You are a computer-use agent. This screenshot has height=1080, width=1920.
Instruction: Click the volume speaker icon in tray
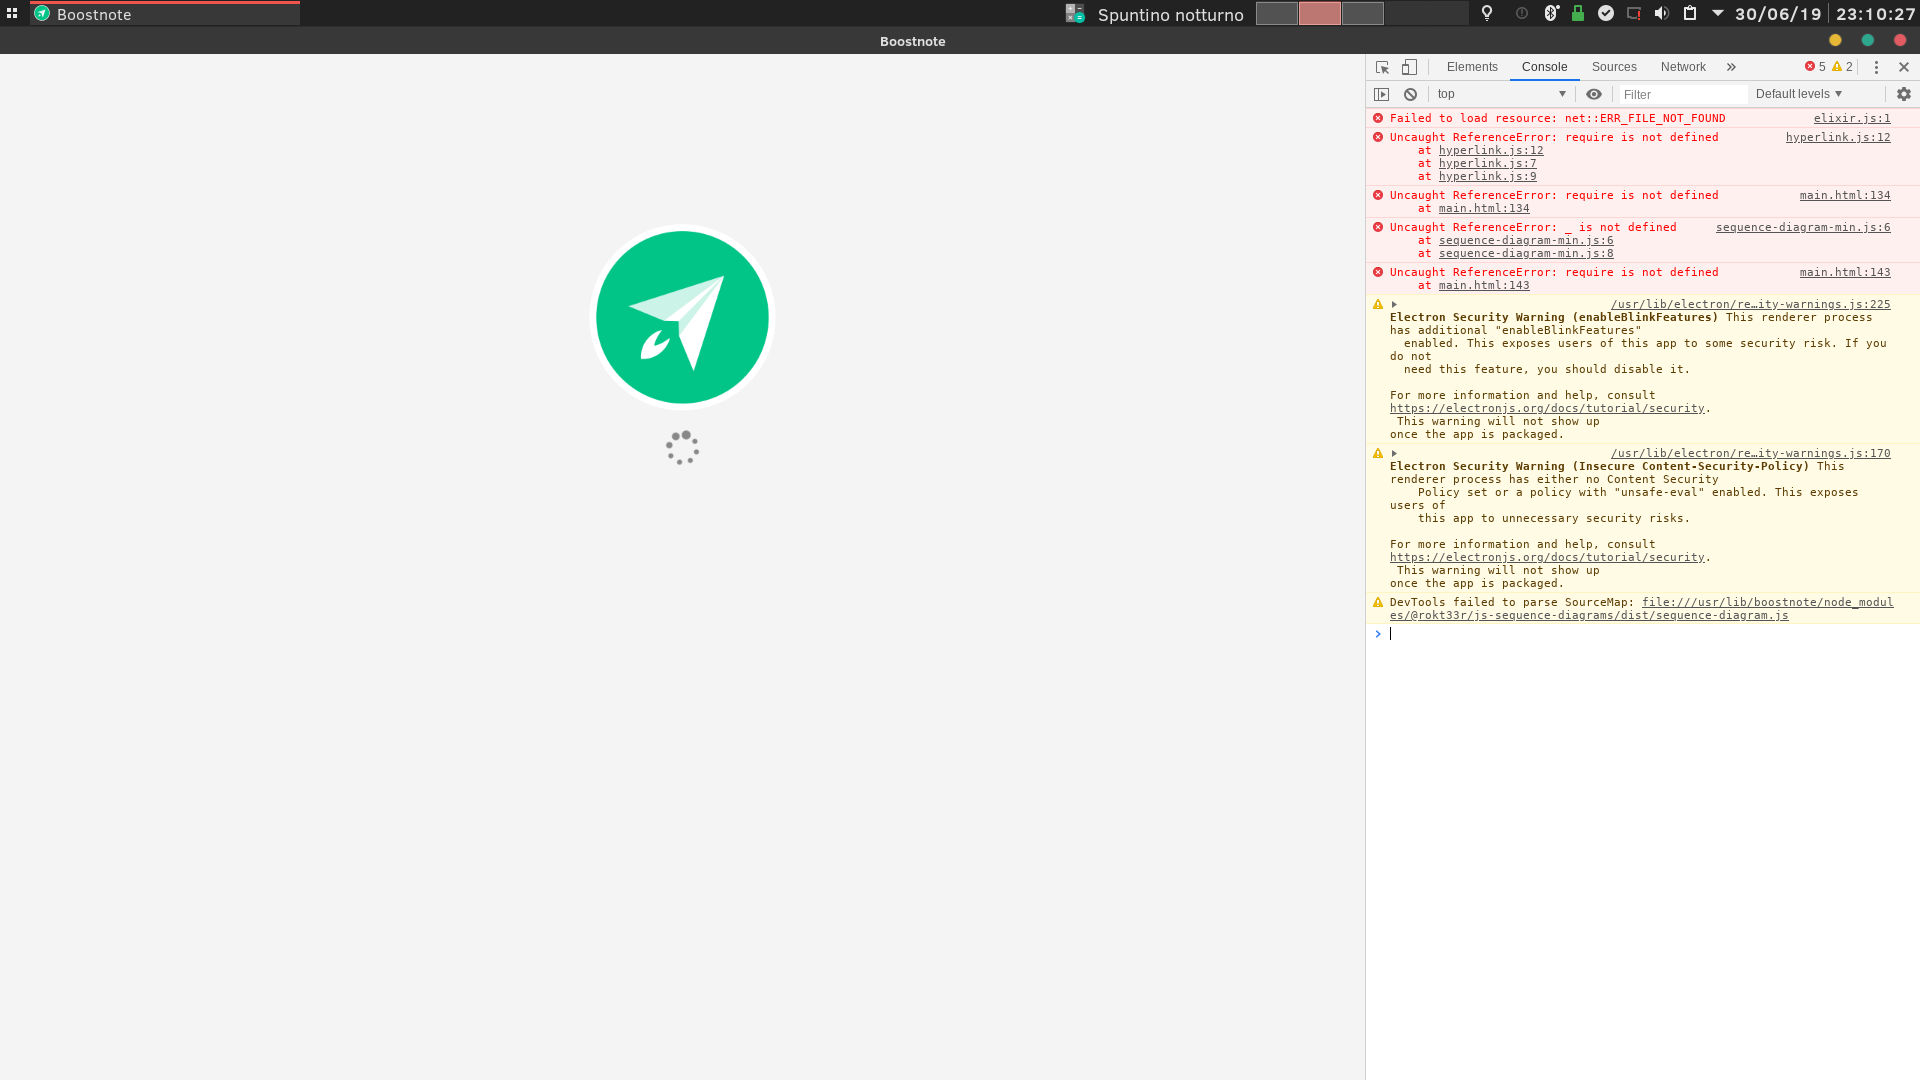tap(1662, 13)
